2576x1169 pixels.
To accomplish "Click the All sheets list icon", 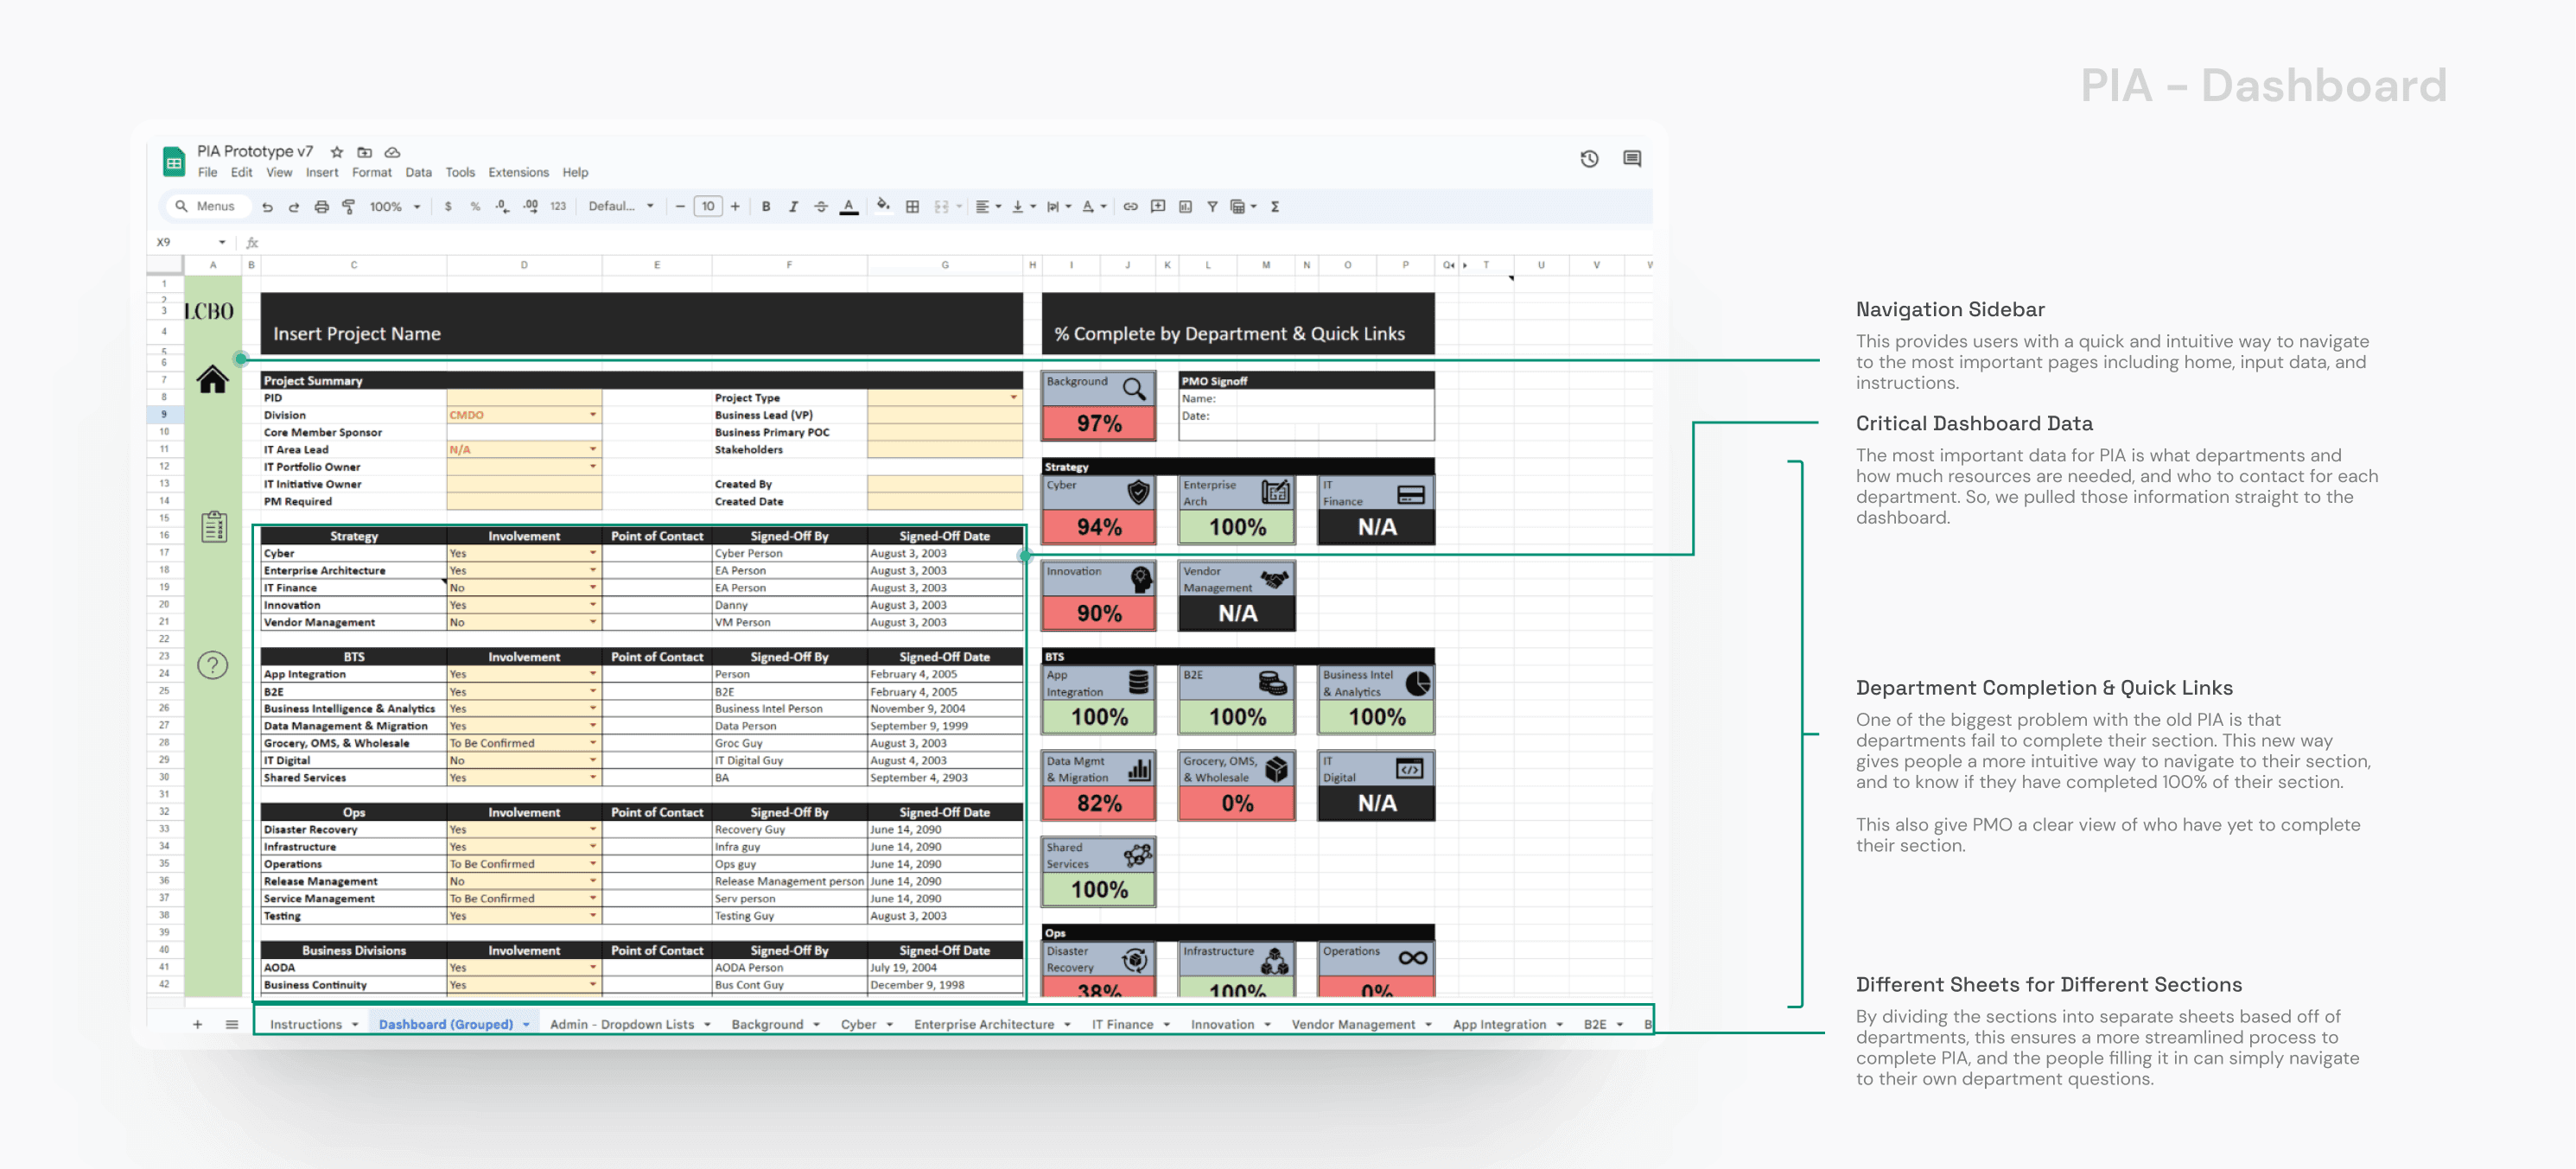I will pos(232,1024).
